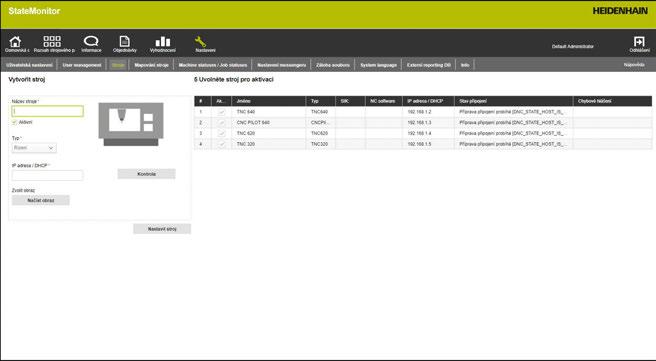Image resolution: width=656 pixels, height=361 pixels.
Task: Click the Kontrola button
Action: click(x=146, y=174)
